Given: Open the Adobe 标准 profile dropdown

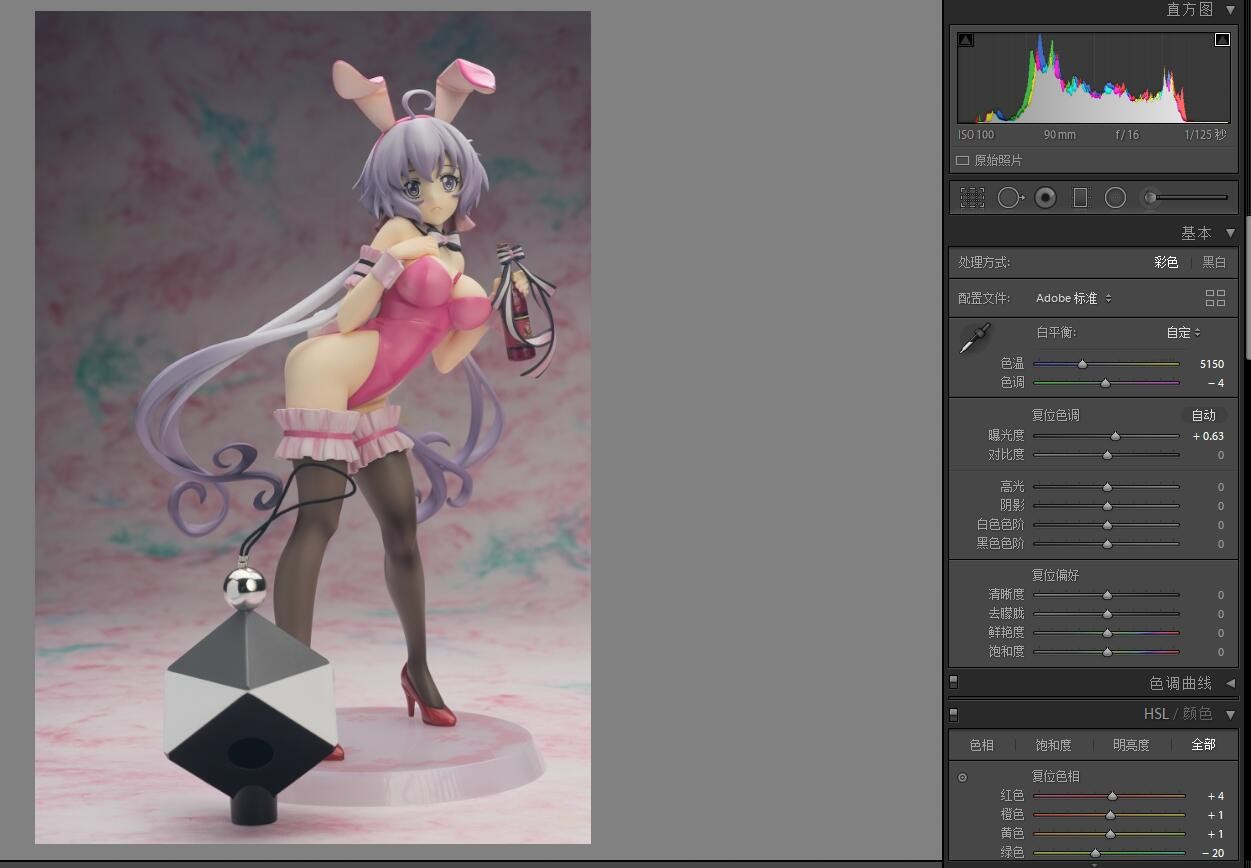Looking at the screenshot, I should (1073, 298).
